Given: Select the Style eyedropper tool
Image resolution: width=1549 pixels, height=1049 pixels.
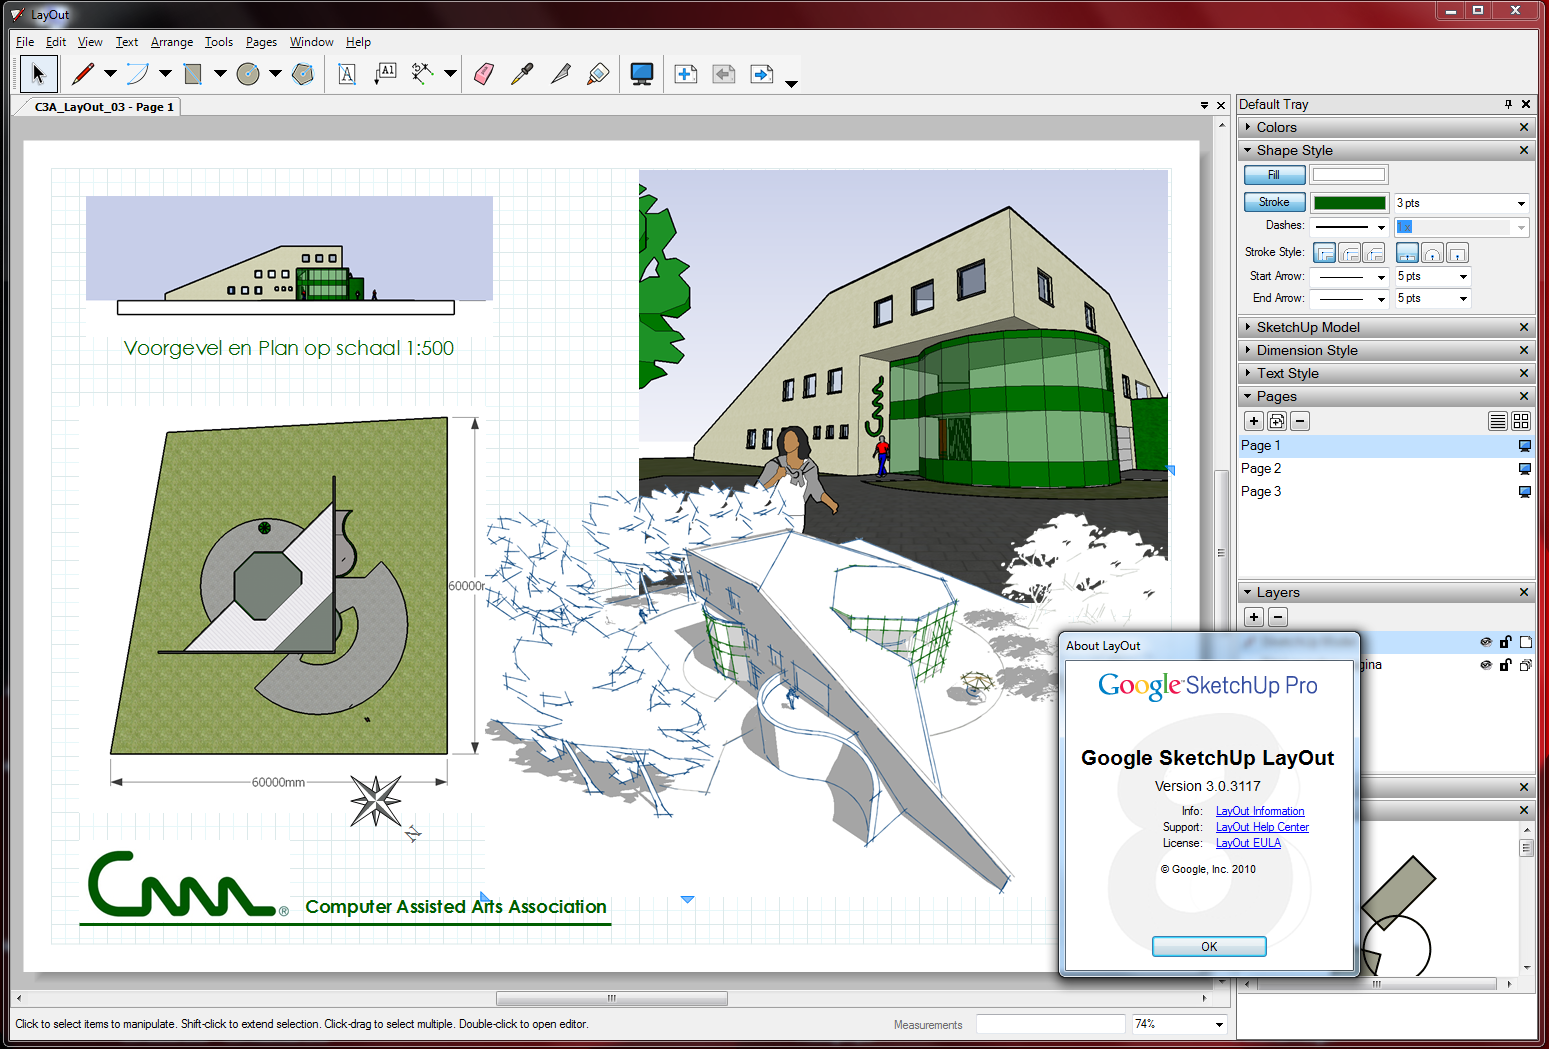Looking at the screenshot, I should pyautogui.click(x=522, y=74).
